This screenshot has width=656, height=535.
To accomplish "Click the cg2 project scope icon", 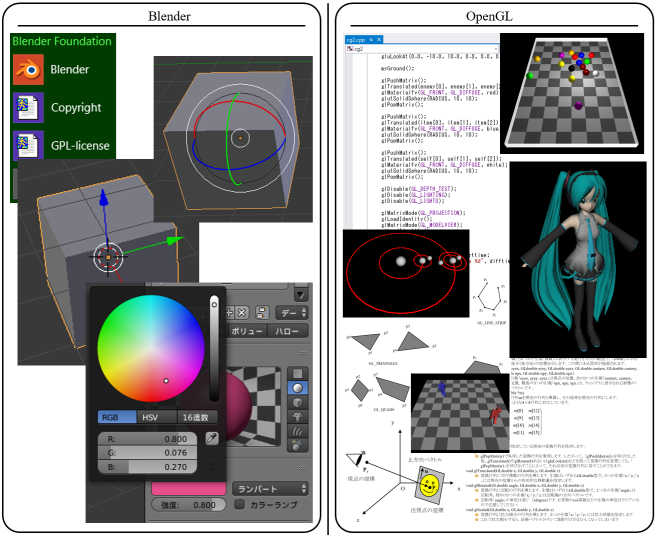I will point(350,49).
